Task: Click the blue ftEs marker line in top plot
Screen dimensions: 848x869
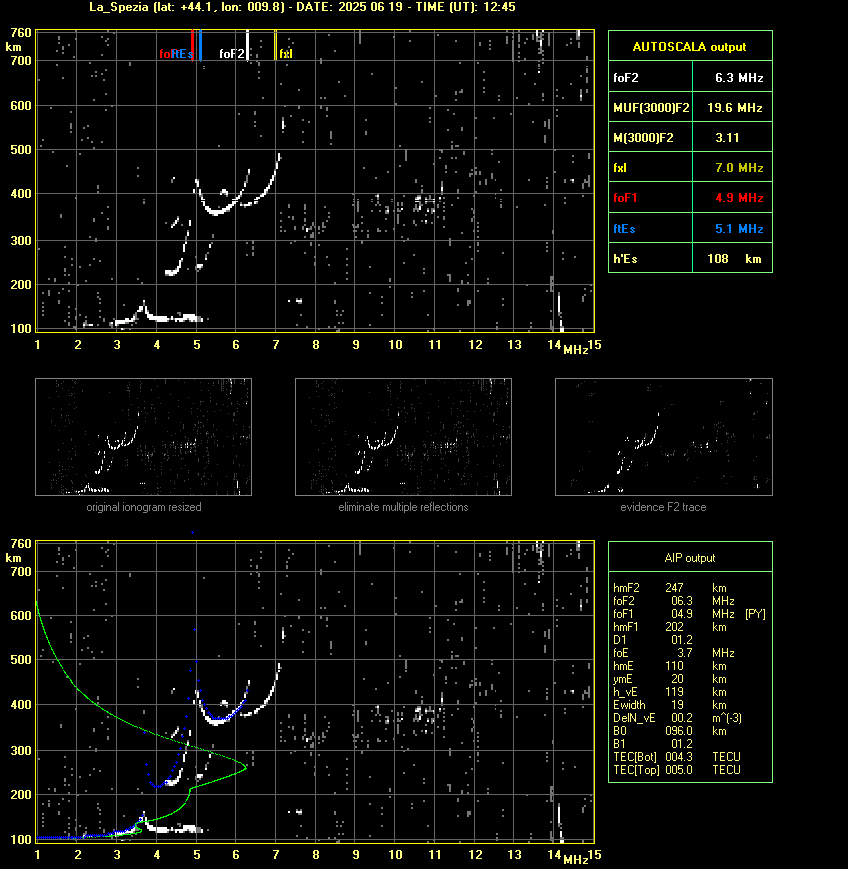Action: point(200,44)
